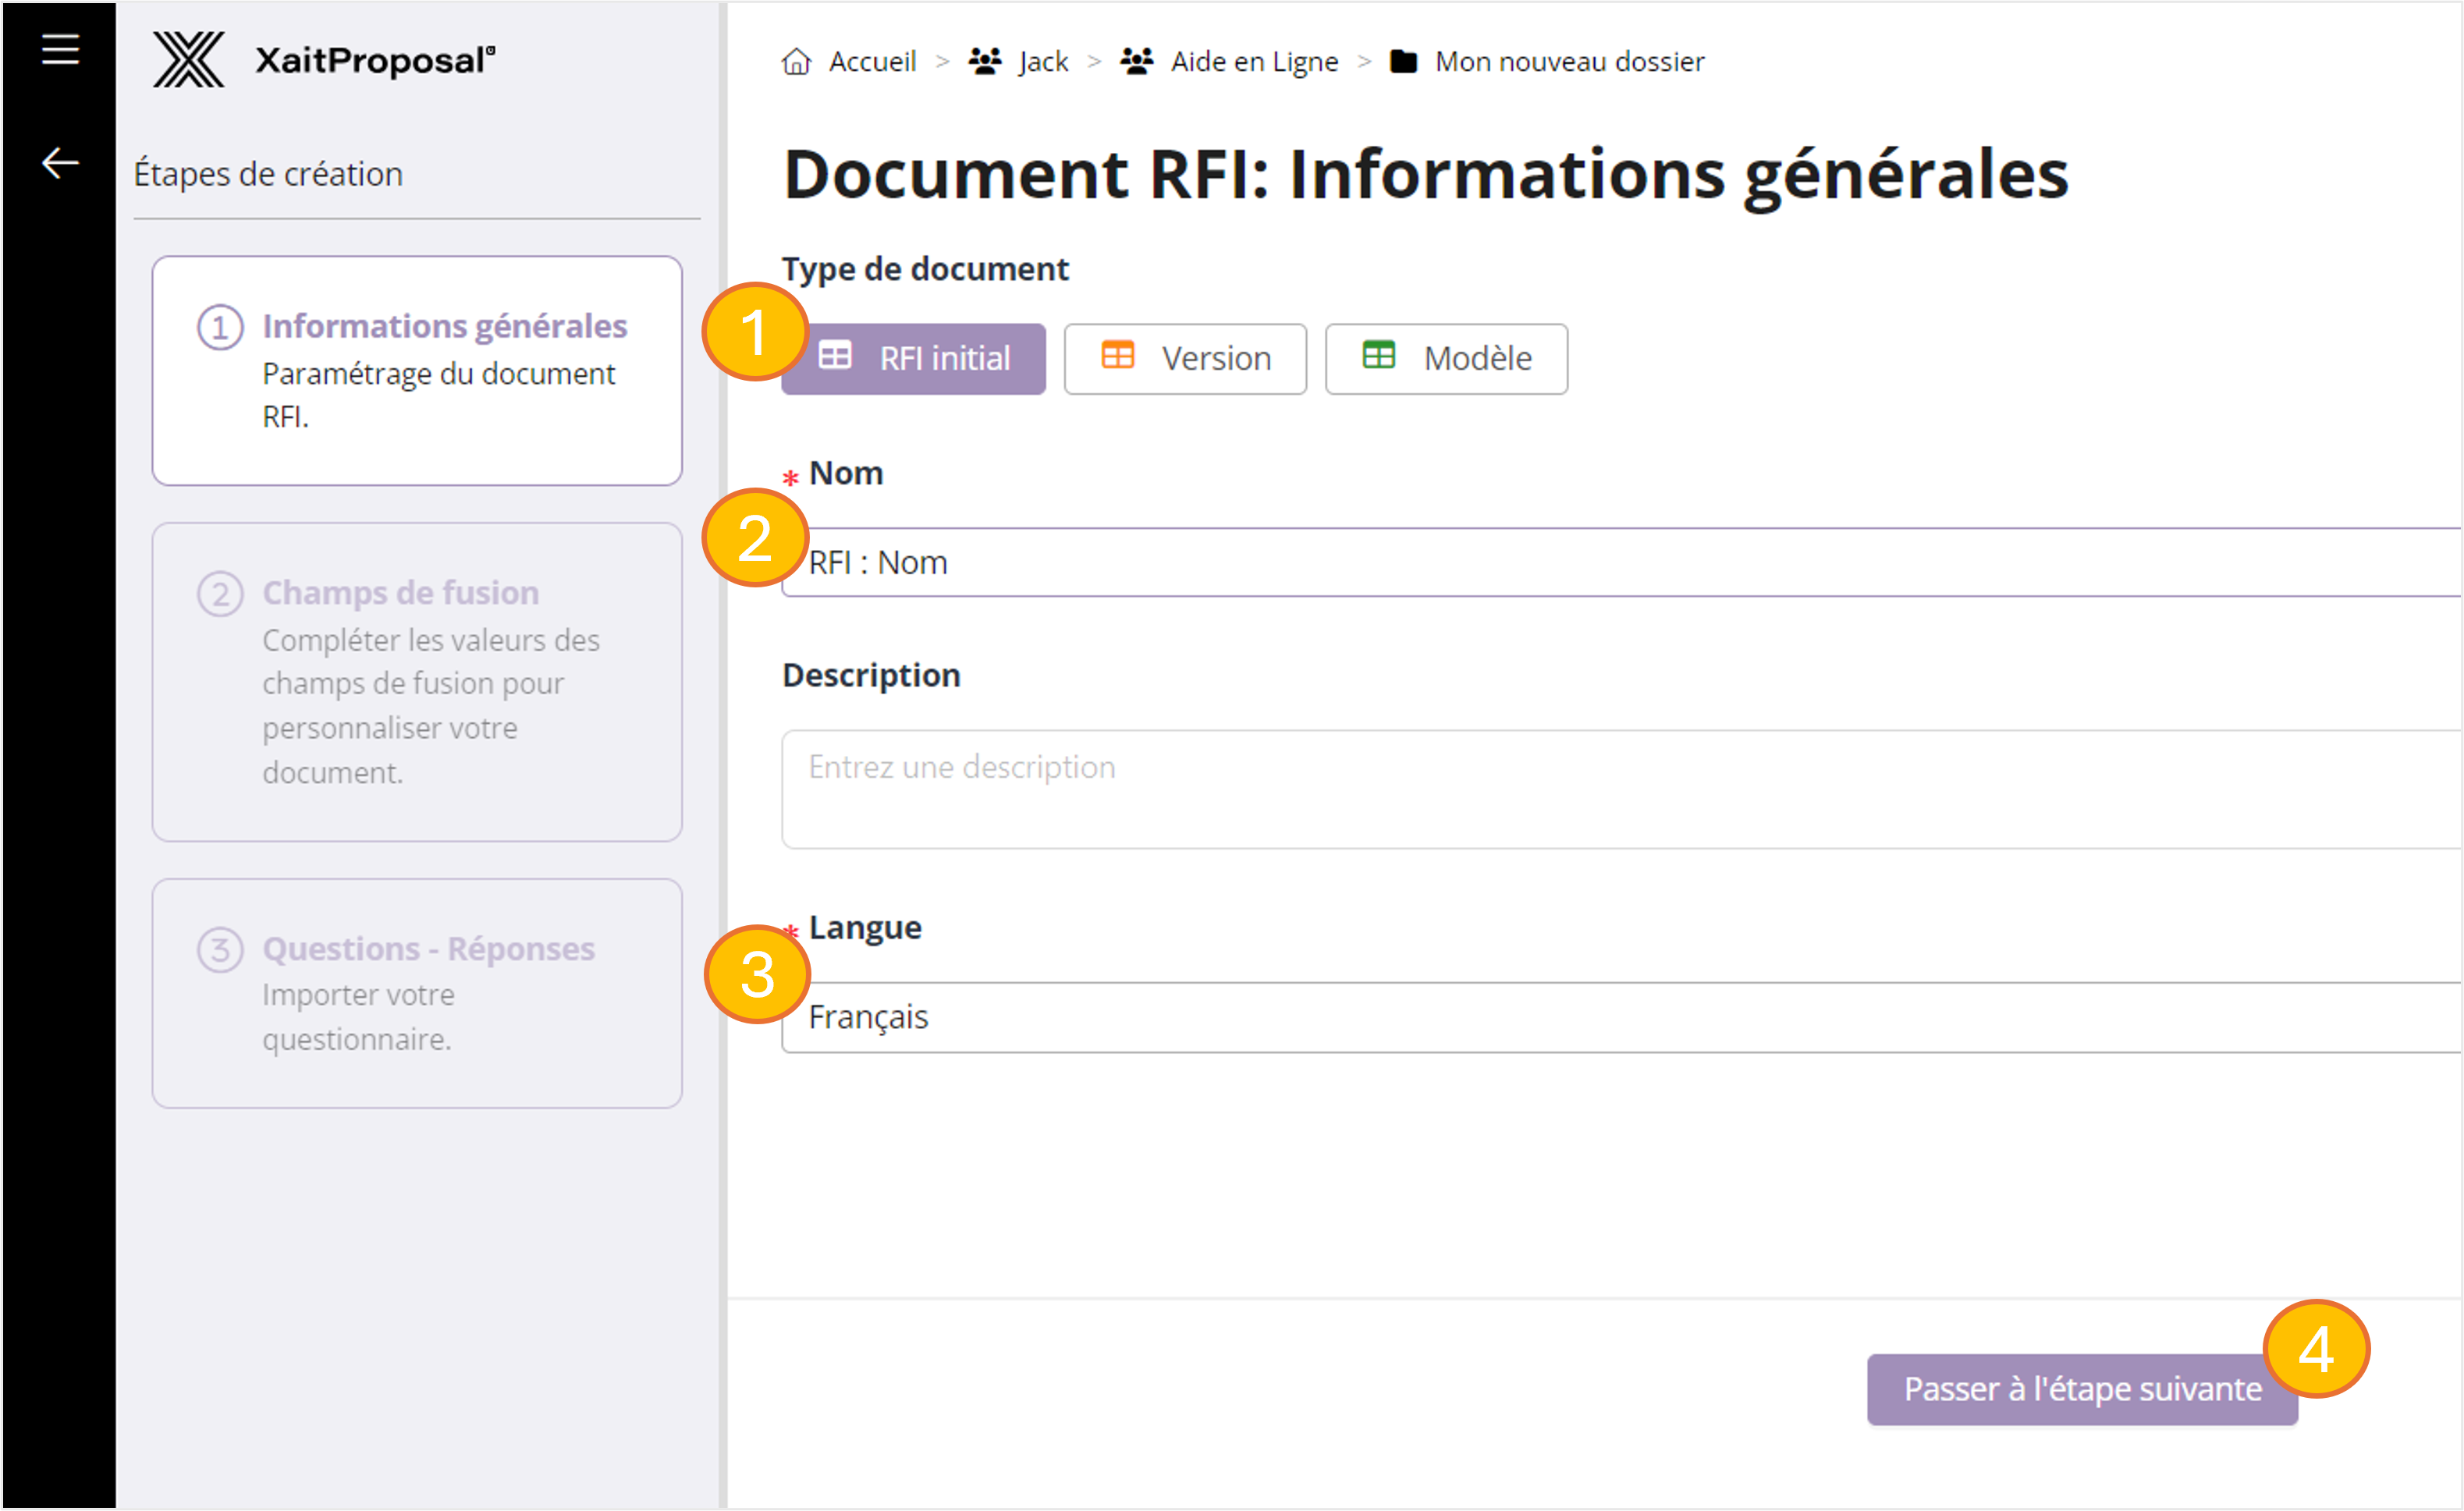Click Jack in the breadcrumb
Screen dimensions: 2464x1511
pyautogui.click(x=1042, y=61)
